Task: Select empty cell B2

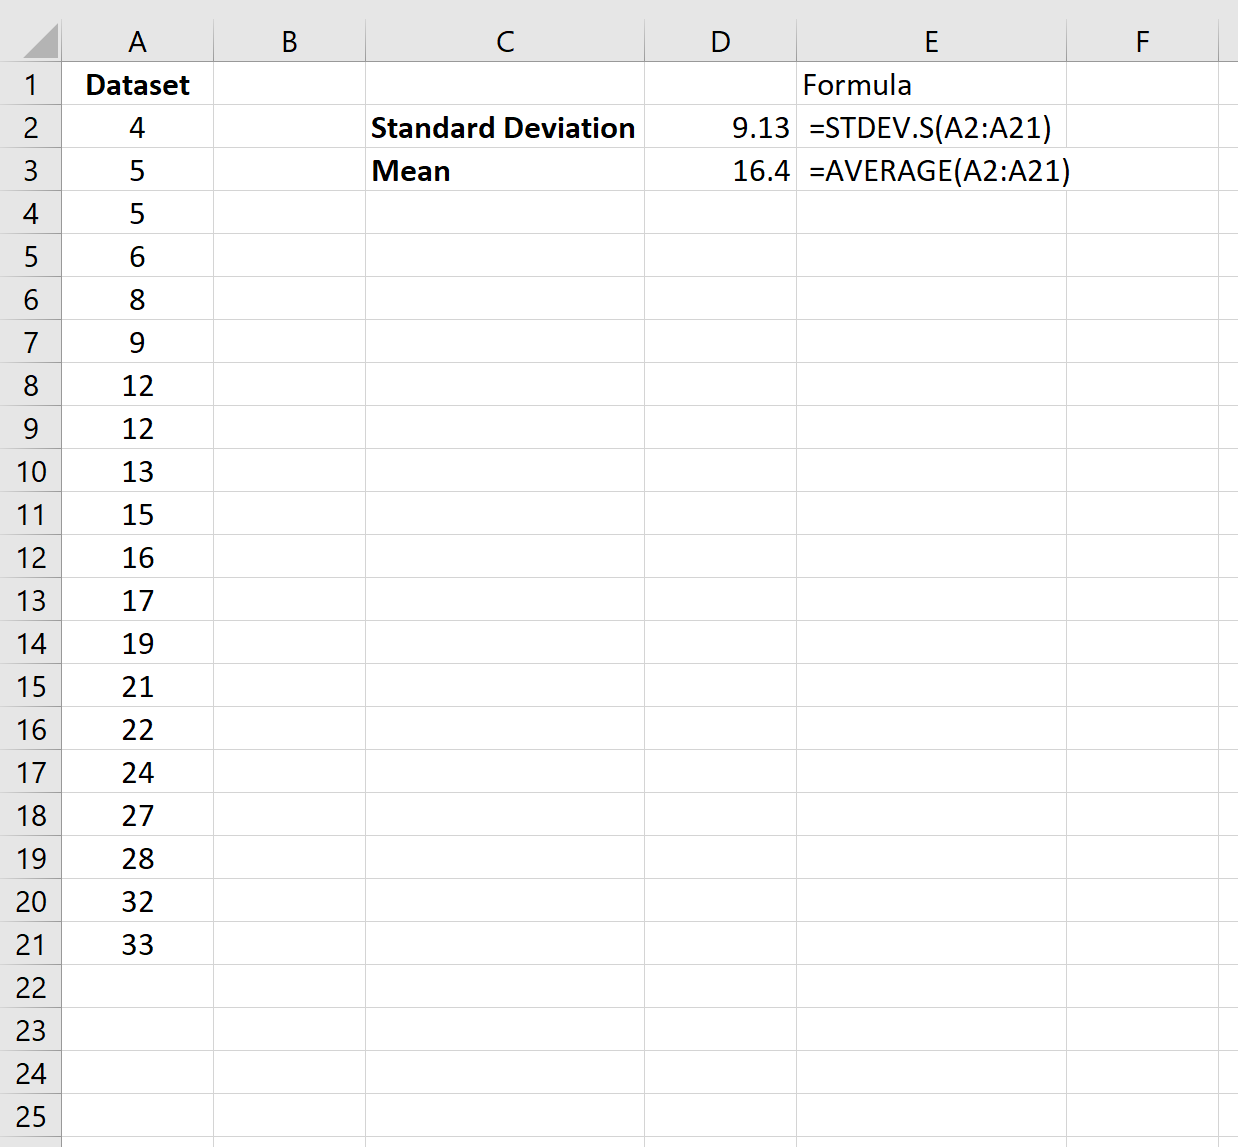Action: pos(288,127)
